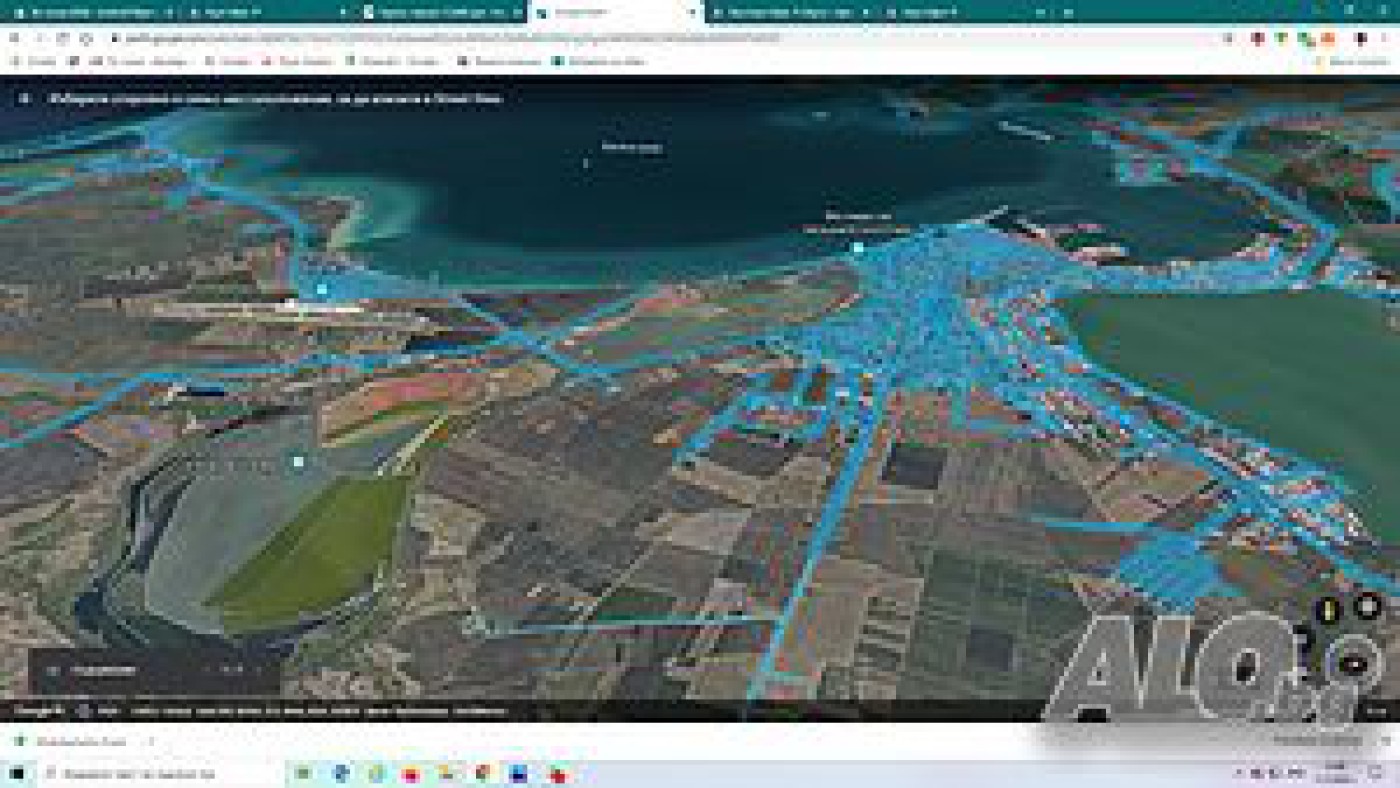Click the Windows taskbar search box
This screenshot has height=788, width=1400.
click(140, 774)
